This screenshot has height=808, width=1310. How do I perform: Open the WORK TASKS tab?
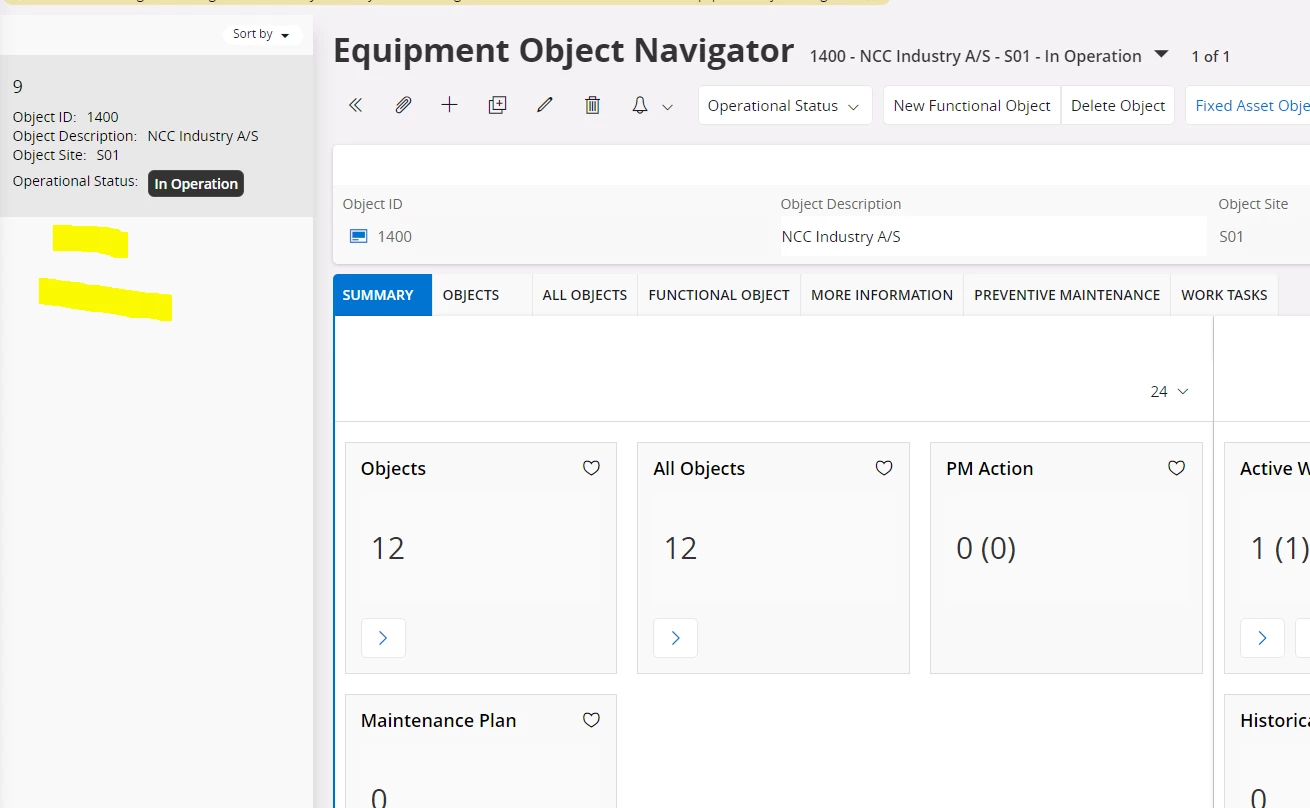[1224, 295]
